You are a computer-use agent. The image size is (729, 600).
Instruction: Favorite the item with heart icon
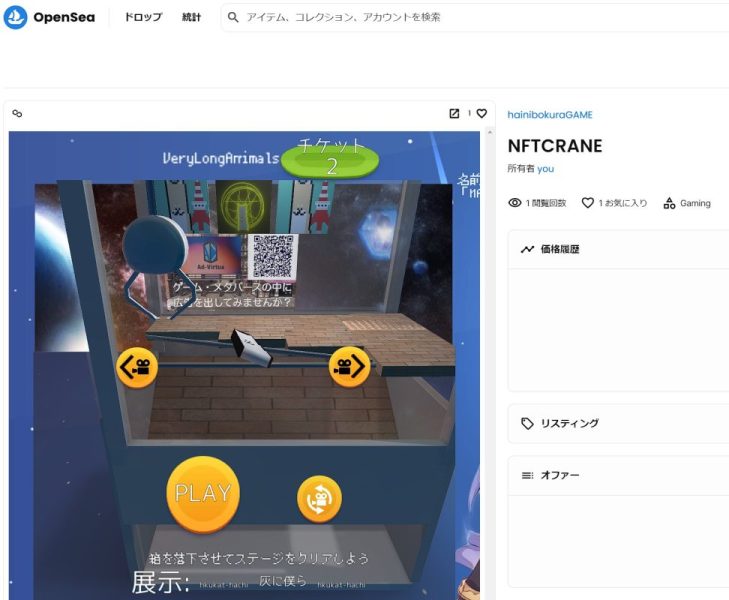(x=482, y=114)
